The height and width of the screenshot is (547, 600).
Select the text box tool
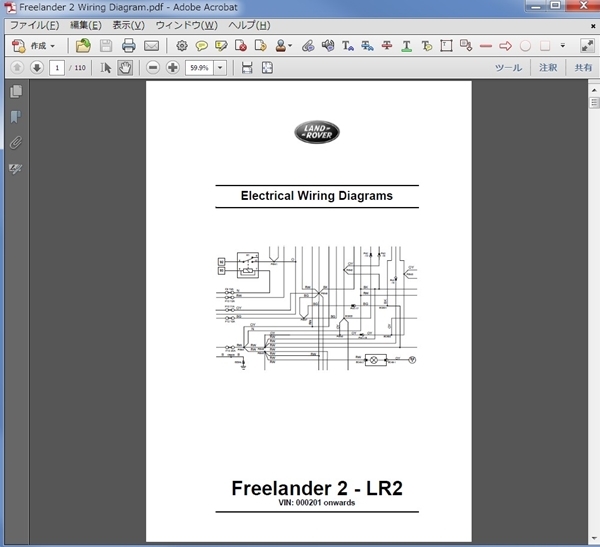pos(446,46)
